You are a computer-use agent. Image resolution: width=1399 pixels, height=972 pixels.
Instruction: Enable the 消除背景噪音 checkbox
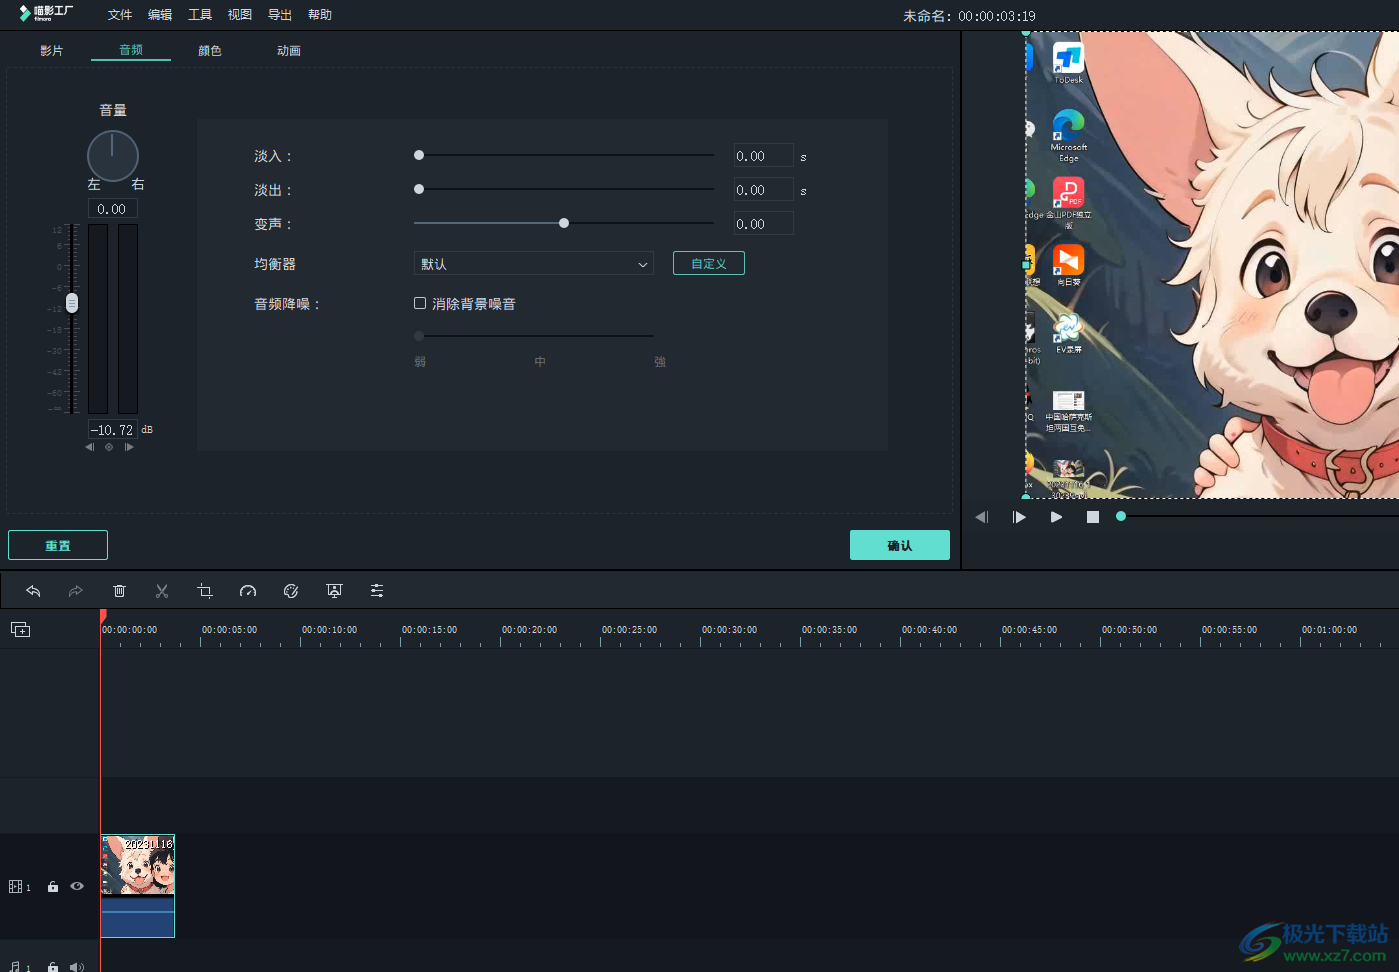tap(420, 303)
